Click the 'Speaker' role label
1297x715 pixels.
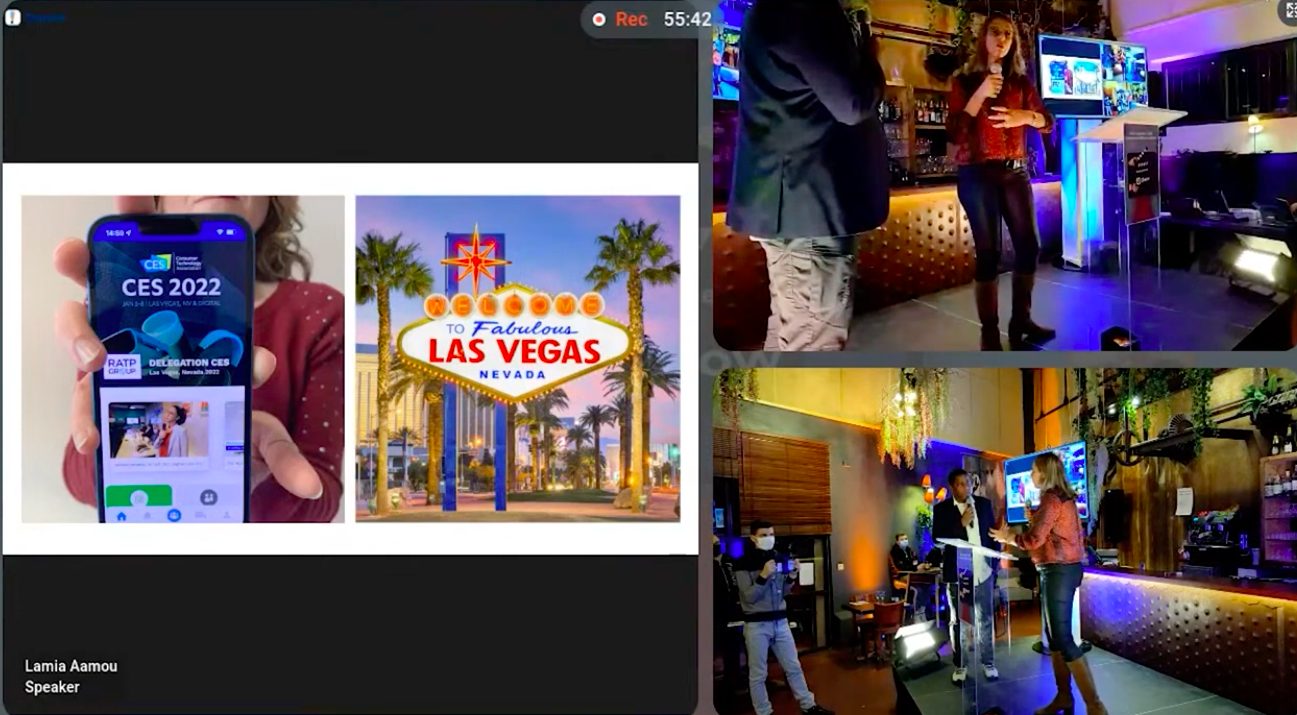52,687
